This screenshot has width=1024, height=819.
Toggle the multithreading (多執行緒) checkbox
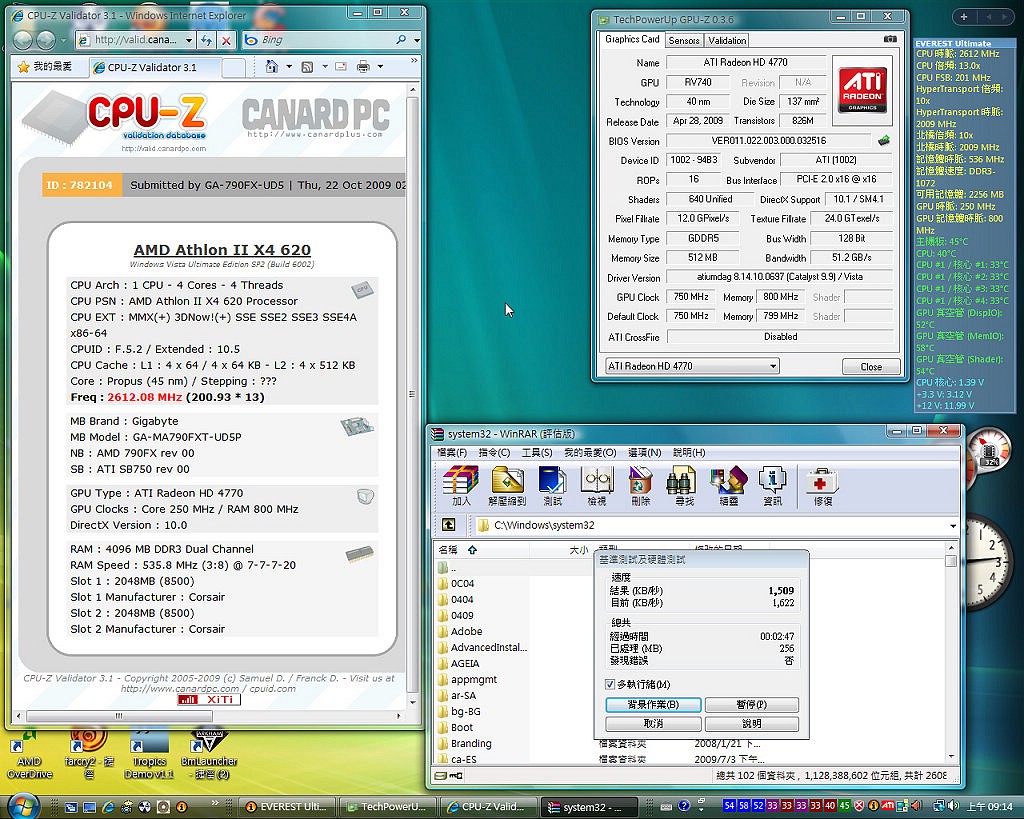pyautogui.click(x=610, y=684)
